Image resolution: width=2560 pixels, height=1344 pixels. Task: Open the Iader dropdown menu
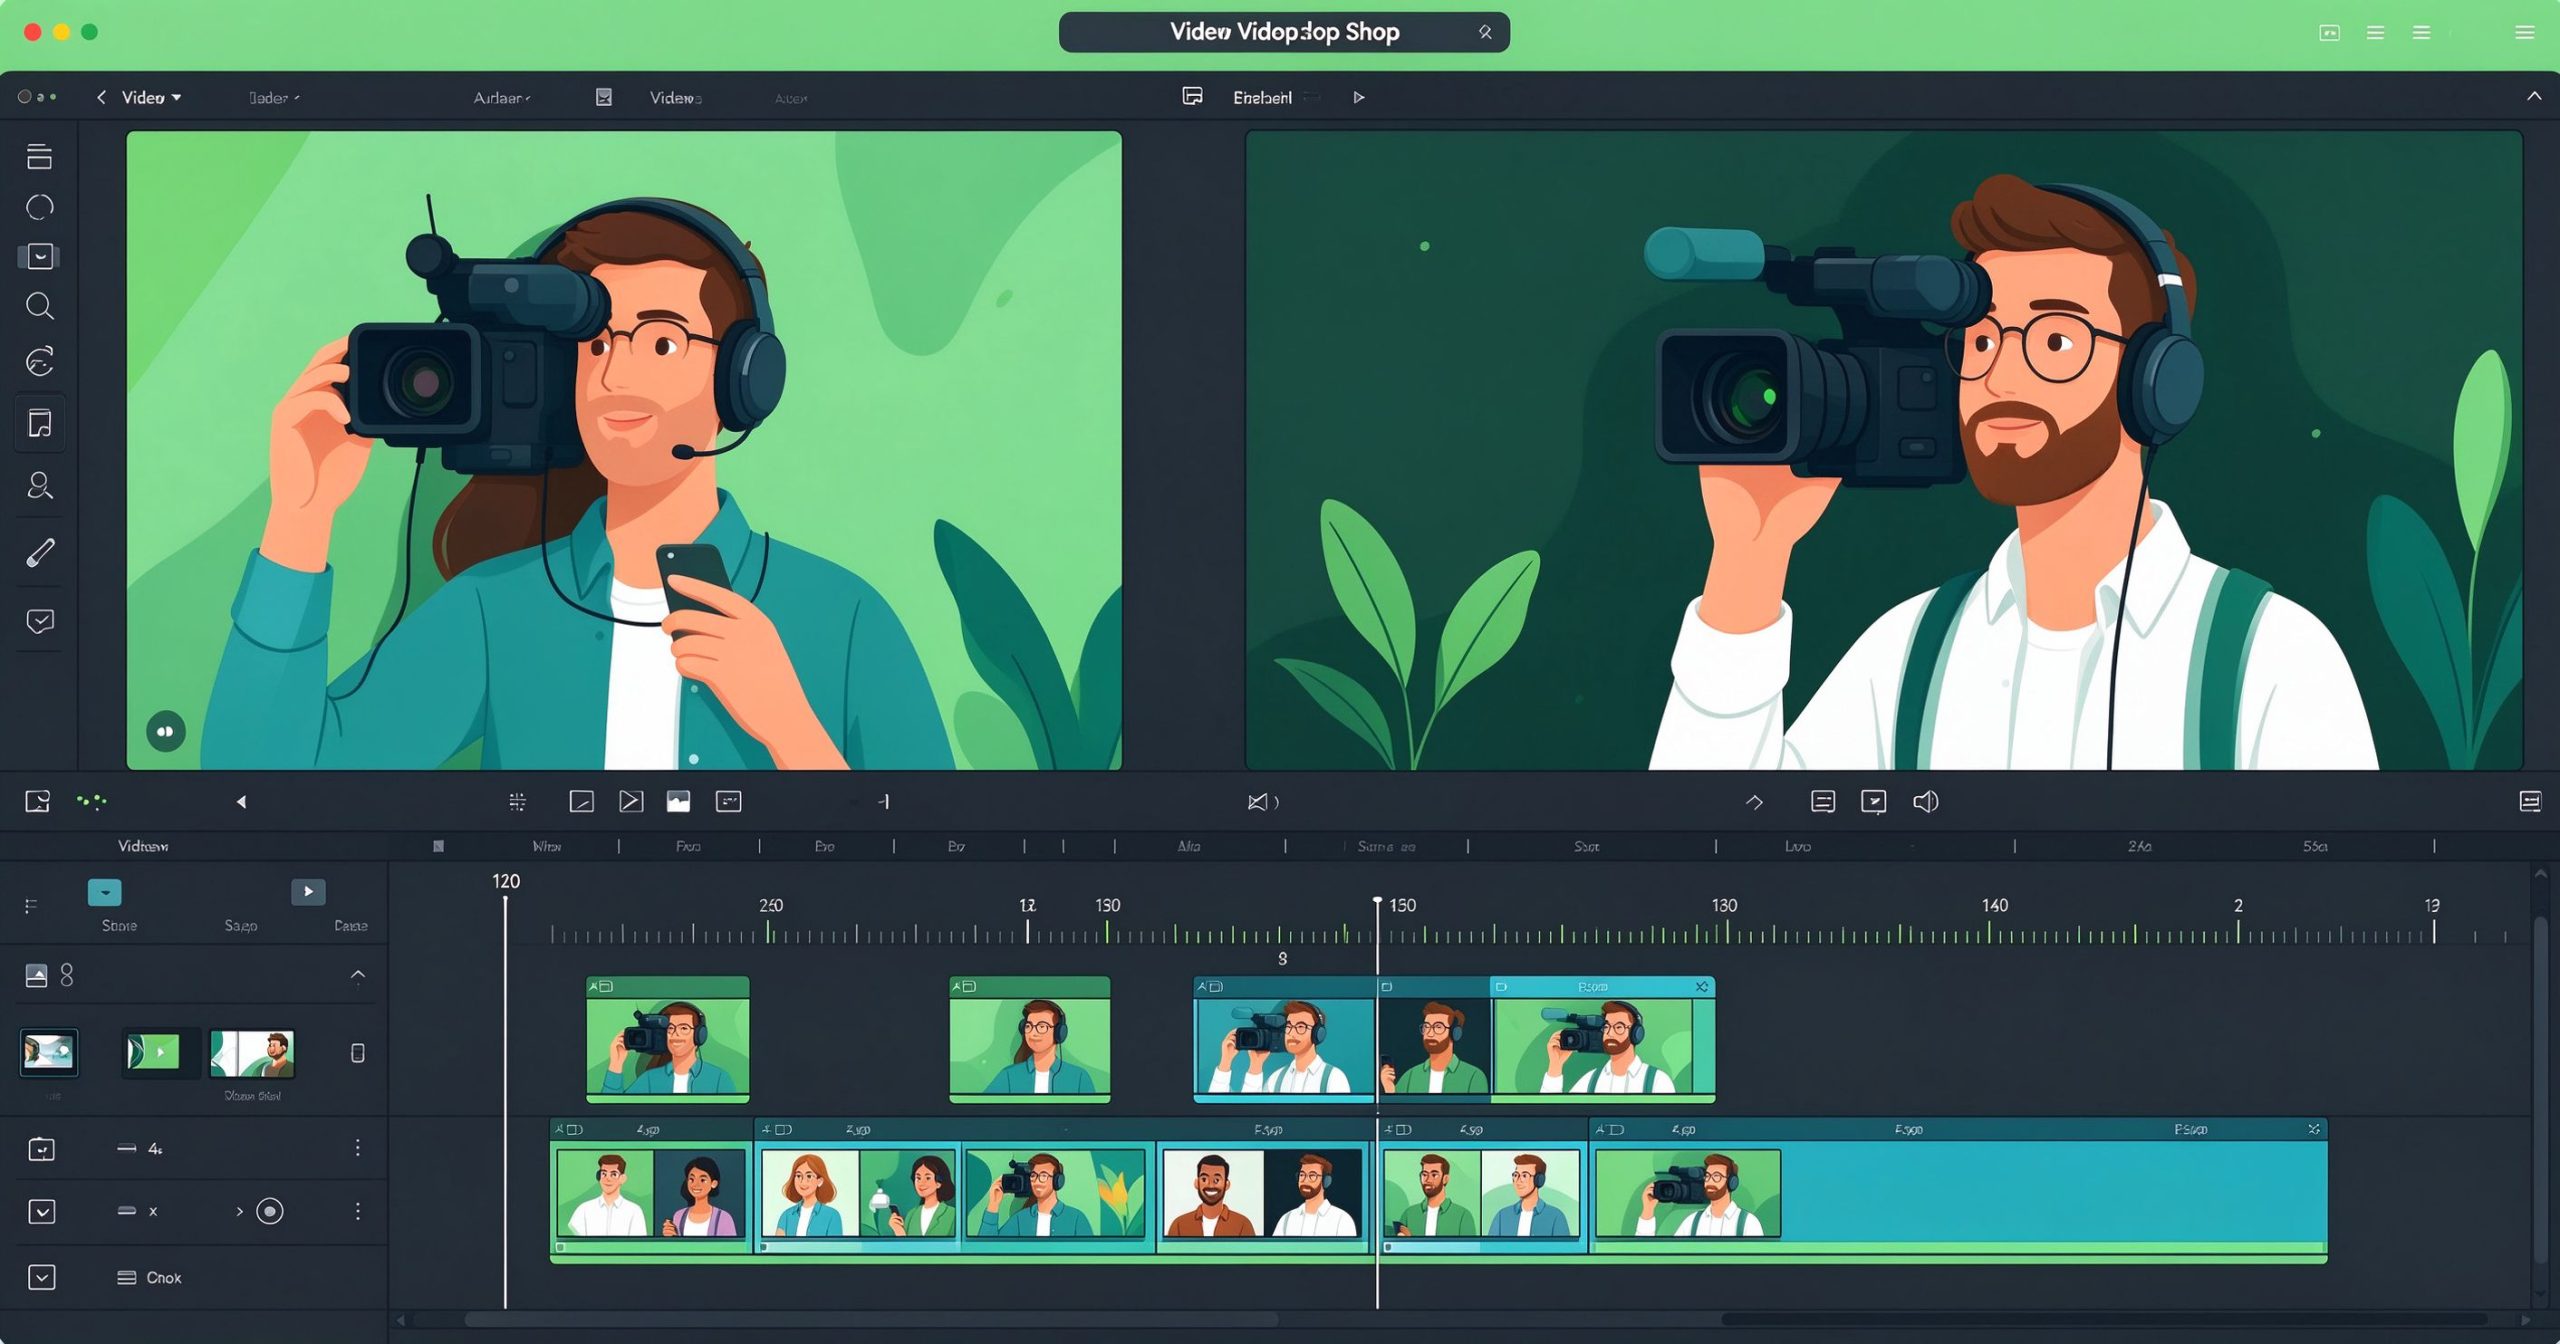274,98
